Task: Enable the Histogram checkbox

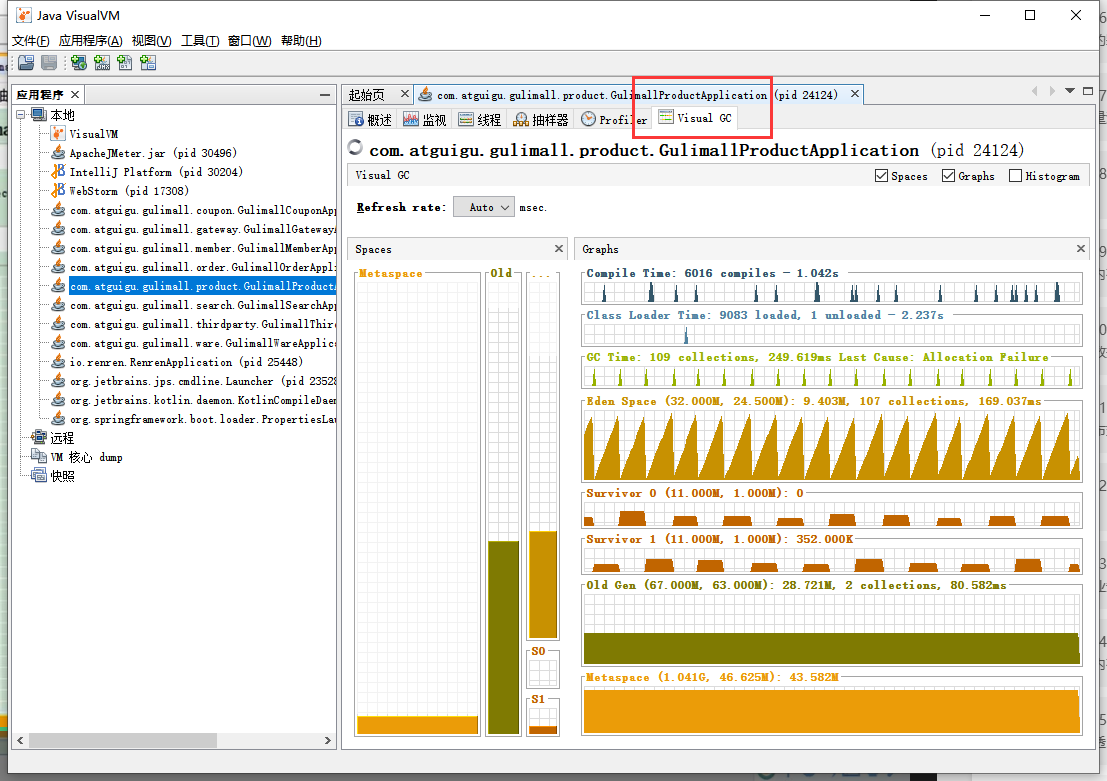Action: pyautogui.click(x=1015, y=176)
